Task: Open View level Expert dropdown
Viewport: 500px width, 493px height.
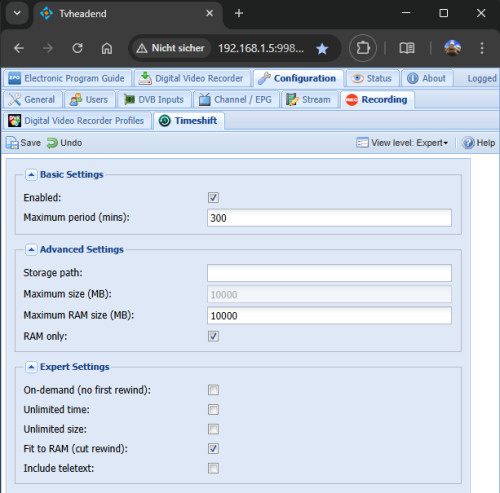Action: (x=402, y=143)
